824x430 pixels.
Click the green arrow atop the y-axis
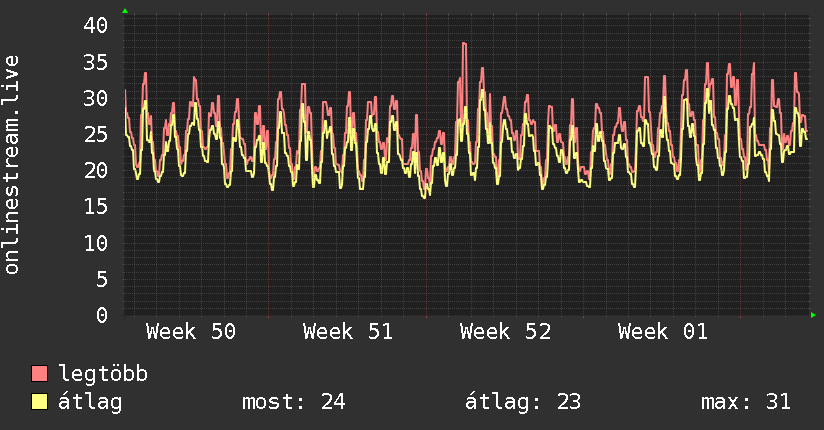tap(125, 11)
